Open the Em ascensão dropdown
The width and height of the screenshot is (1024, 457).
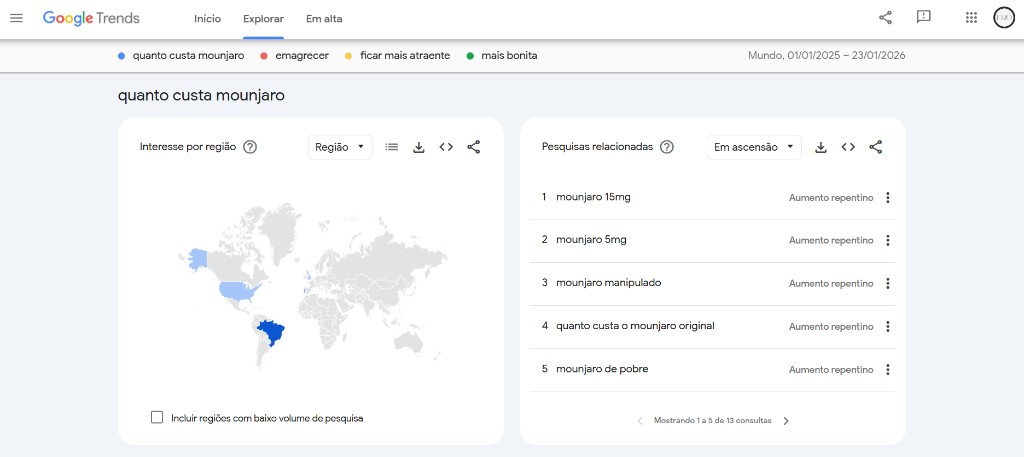pyautogui.click(x=754, y=147)
